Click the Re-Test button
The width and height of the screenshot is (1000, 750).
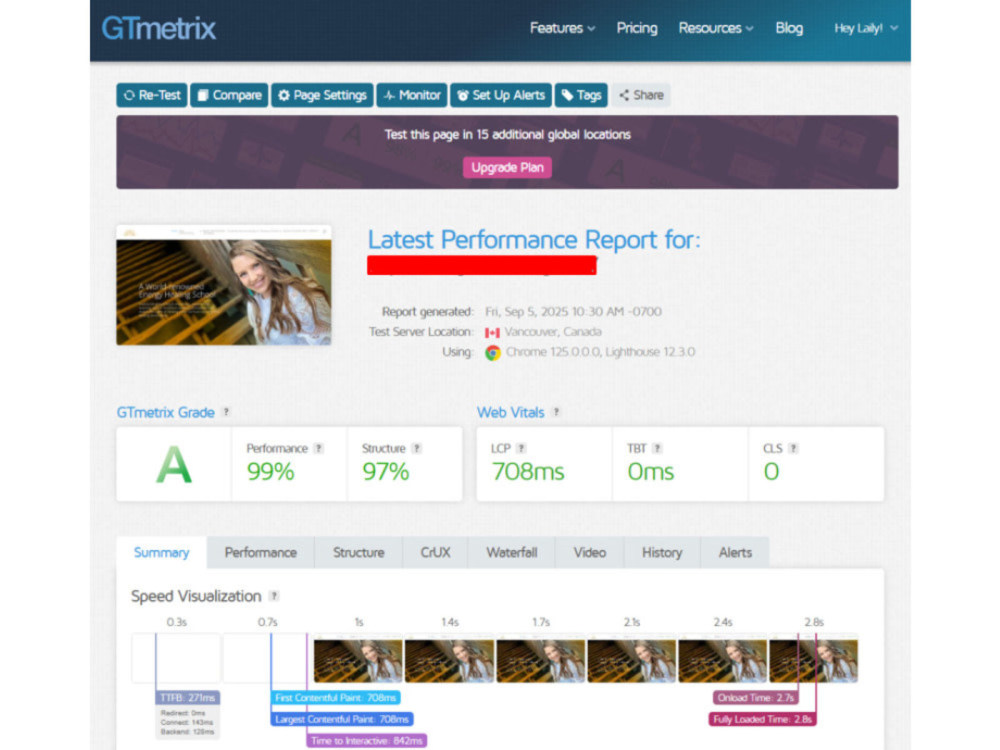pyautogui.click(x=152, y=95)
